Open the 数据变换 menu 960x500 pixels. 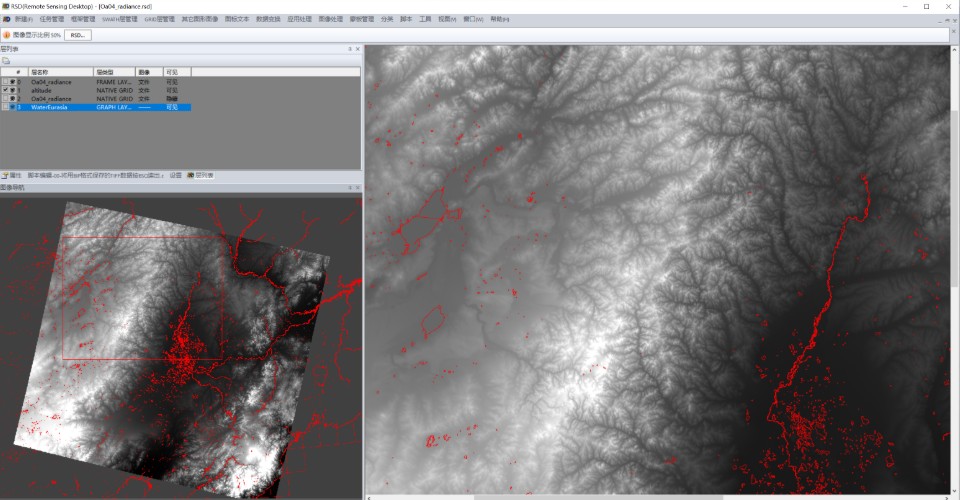(x=268, y=19)
